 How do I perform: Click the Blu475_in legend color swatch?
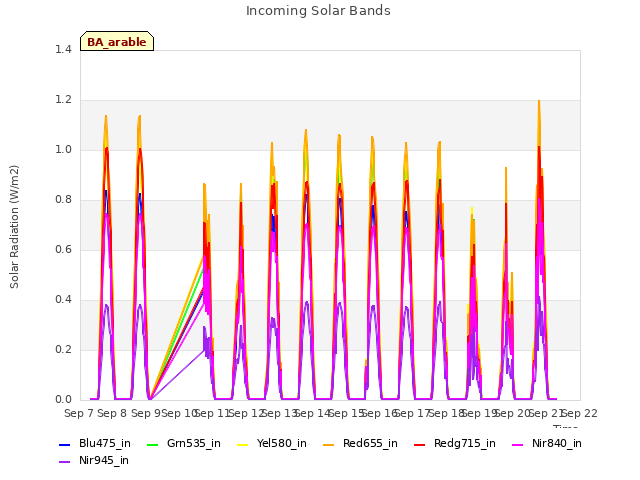64,444
